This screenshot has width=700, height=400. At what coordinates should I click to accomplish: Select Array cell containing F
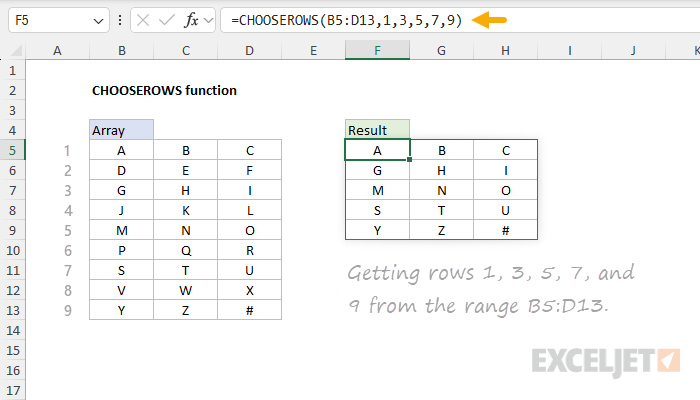pyautogui.click(x=250, y=170)
